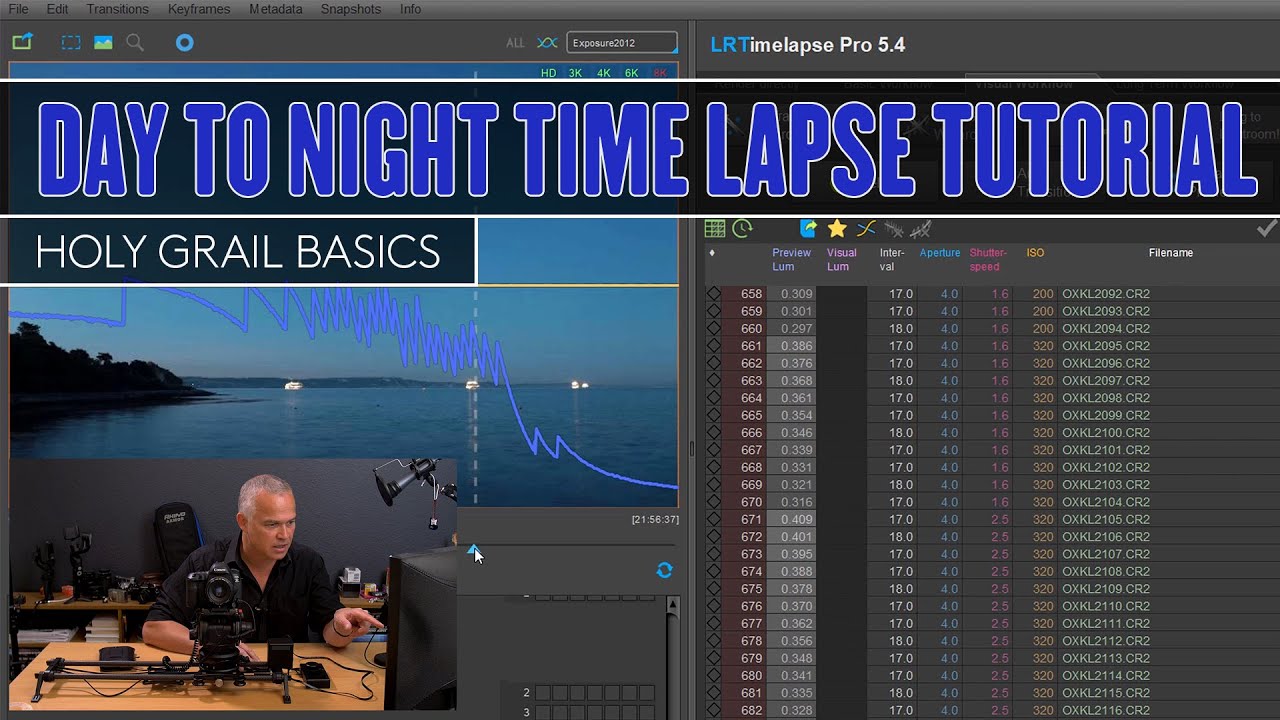Click the ISO column header
This screenshot has height=720, width=1280.
tap(1035, 253)
